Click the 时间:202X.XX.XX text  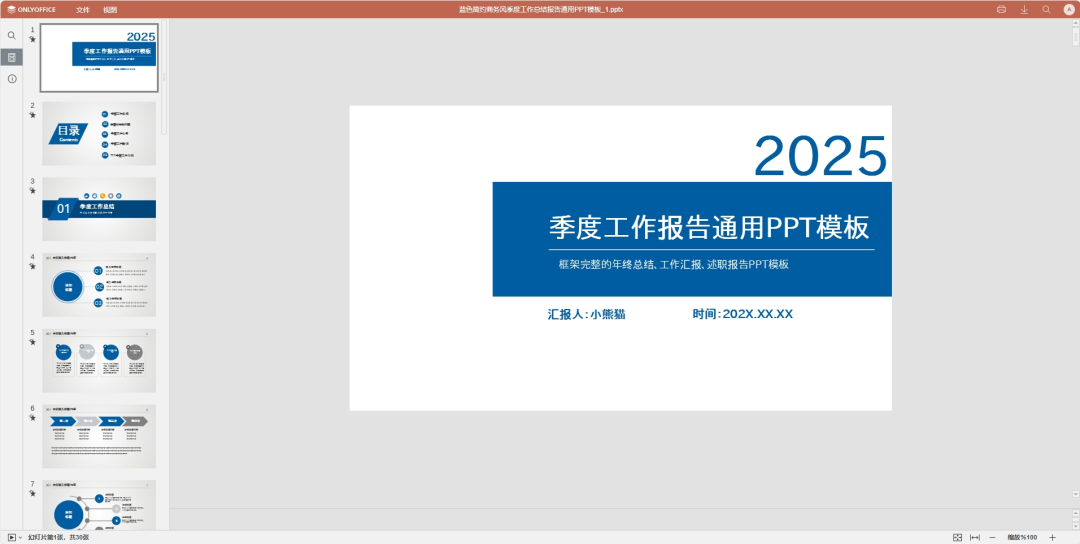coord(742,314)
